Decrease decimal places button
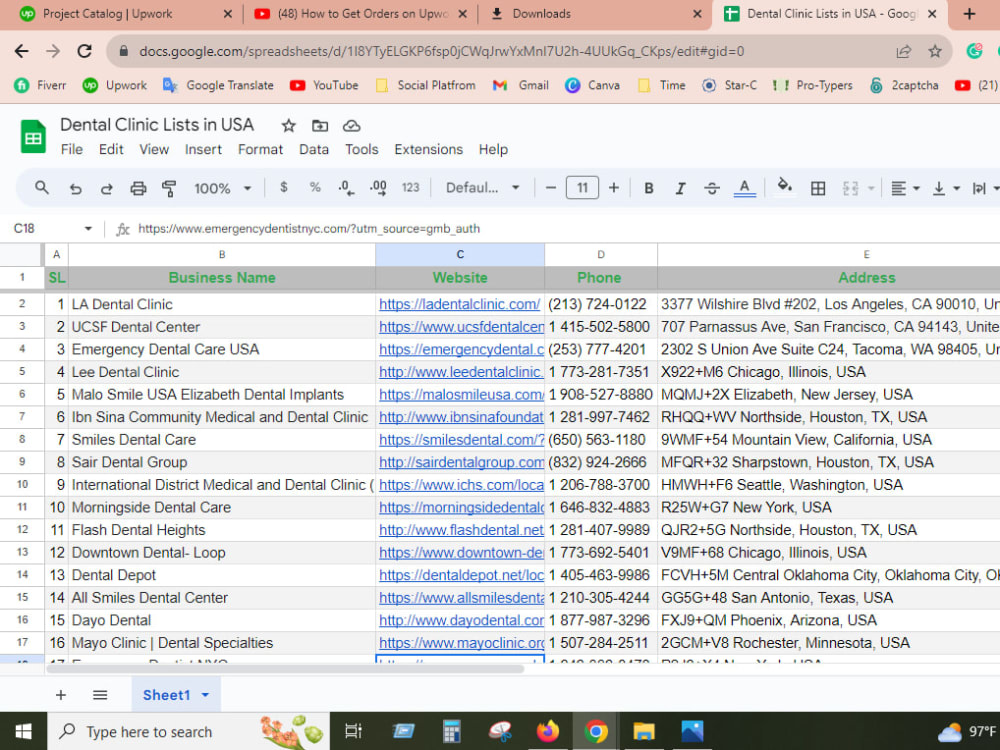The width and height of the screenshot is (1000, 750). pos(346,188)
